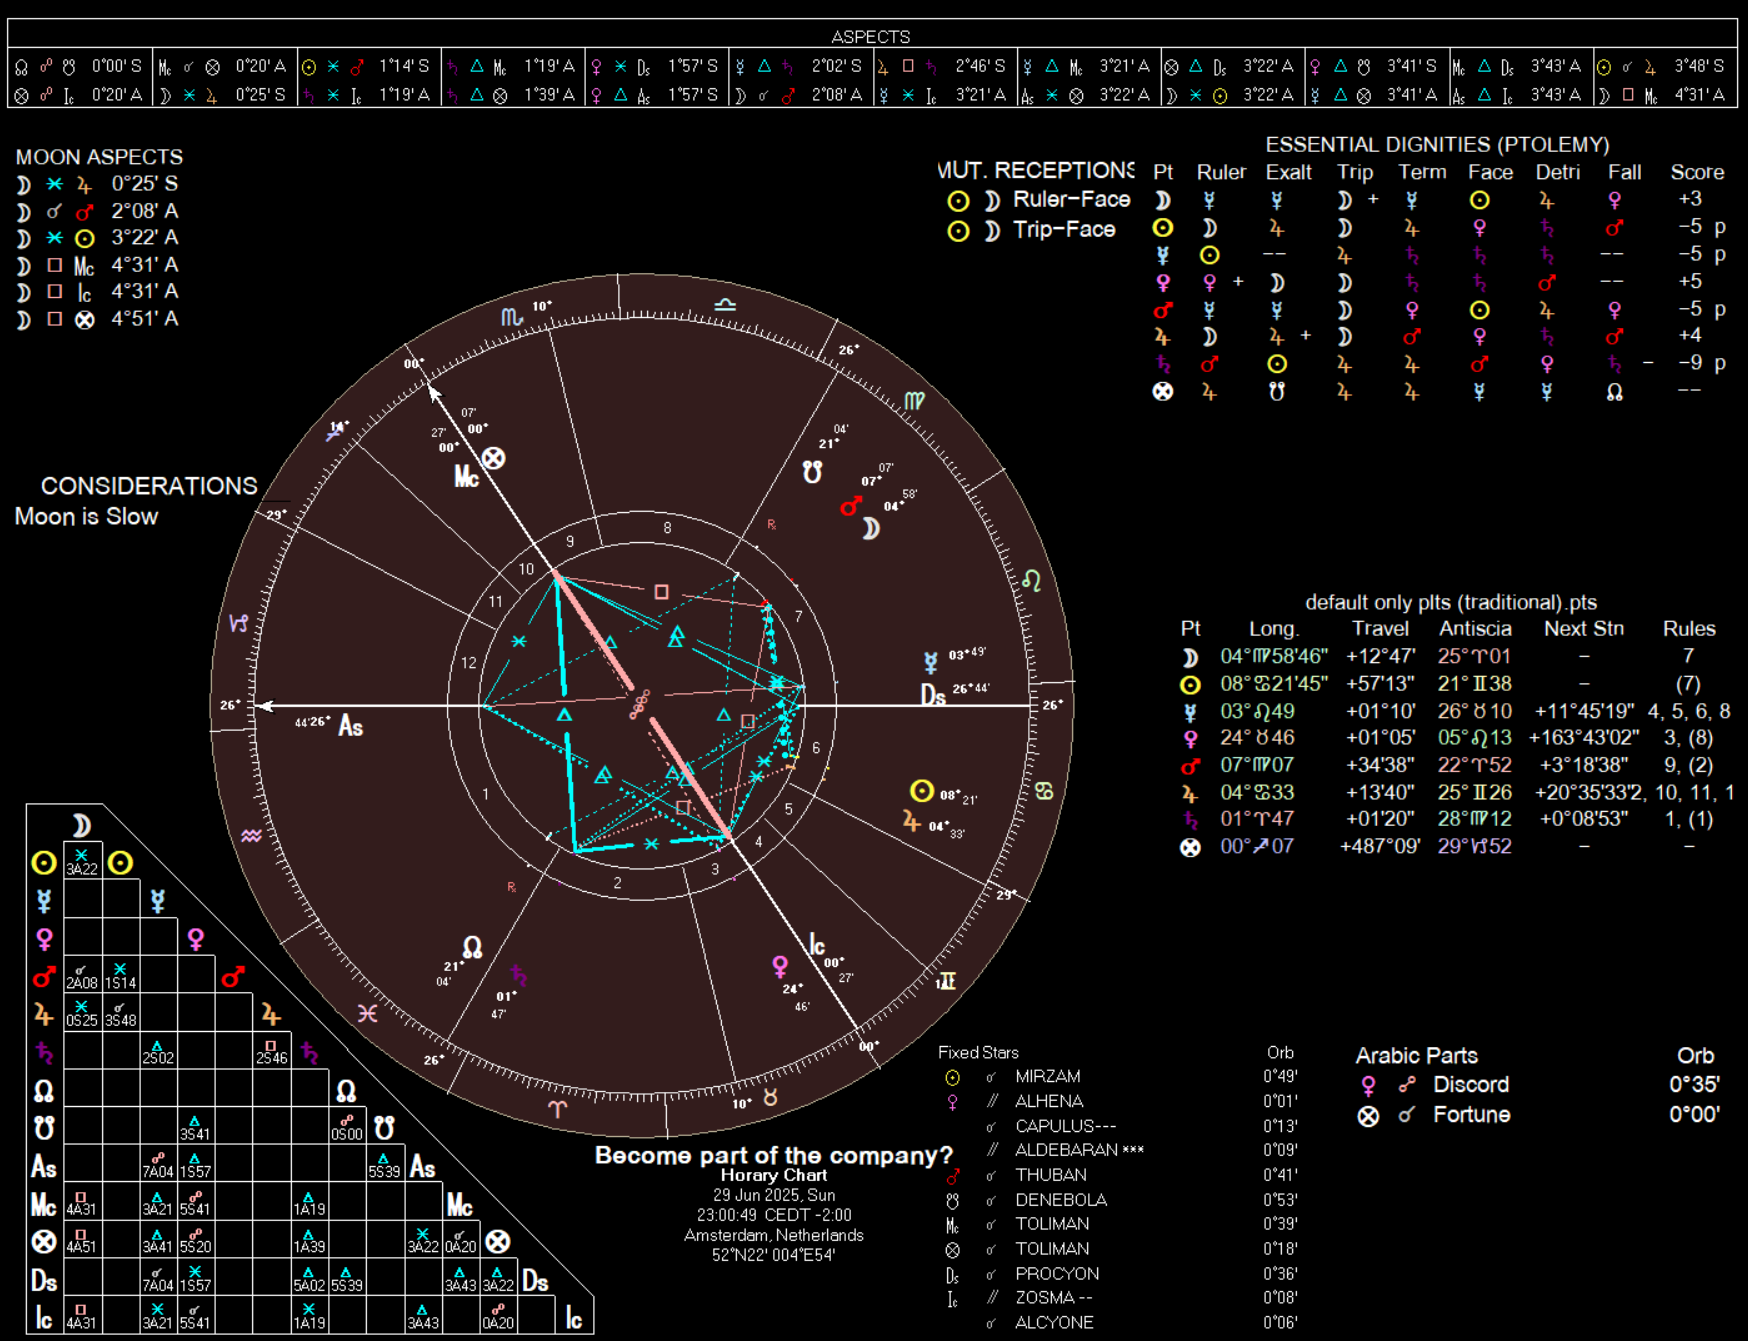Click the Part of Fortune glyph near Mc in wheel
1755x1341 pixels.
click(x=494, y=458)
